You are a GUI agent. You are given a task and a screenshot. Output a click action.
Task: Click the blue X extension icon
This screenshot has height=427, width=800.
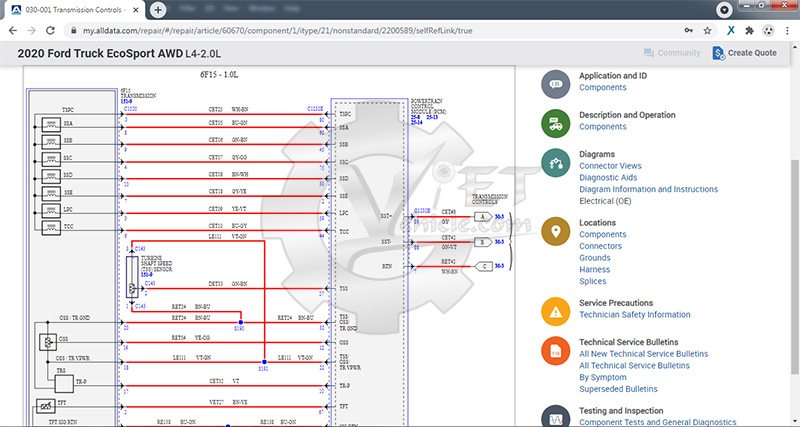pos(731,31)
